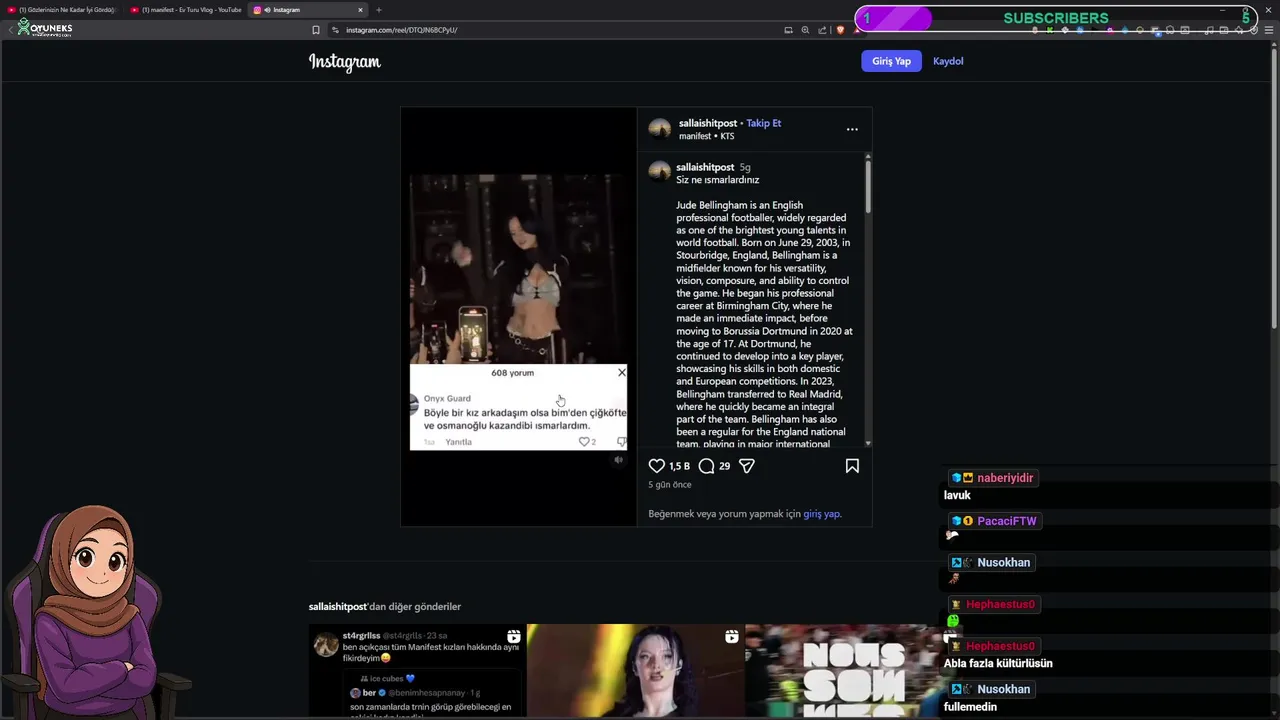Viewport: 1280px width, 720px height.
Task: Click the Brave Rewards triangle icon
Action: point(855,30)
